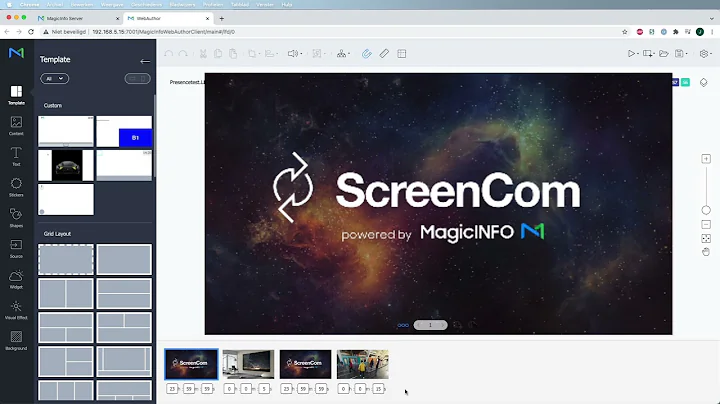Viewport: 720px width, 404px height.
Task: Open the align objects dropdown
Action: [271, 54]
